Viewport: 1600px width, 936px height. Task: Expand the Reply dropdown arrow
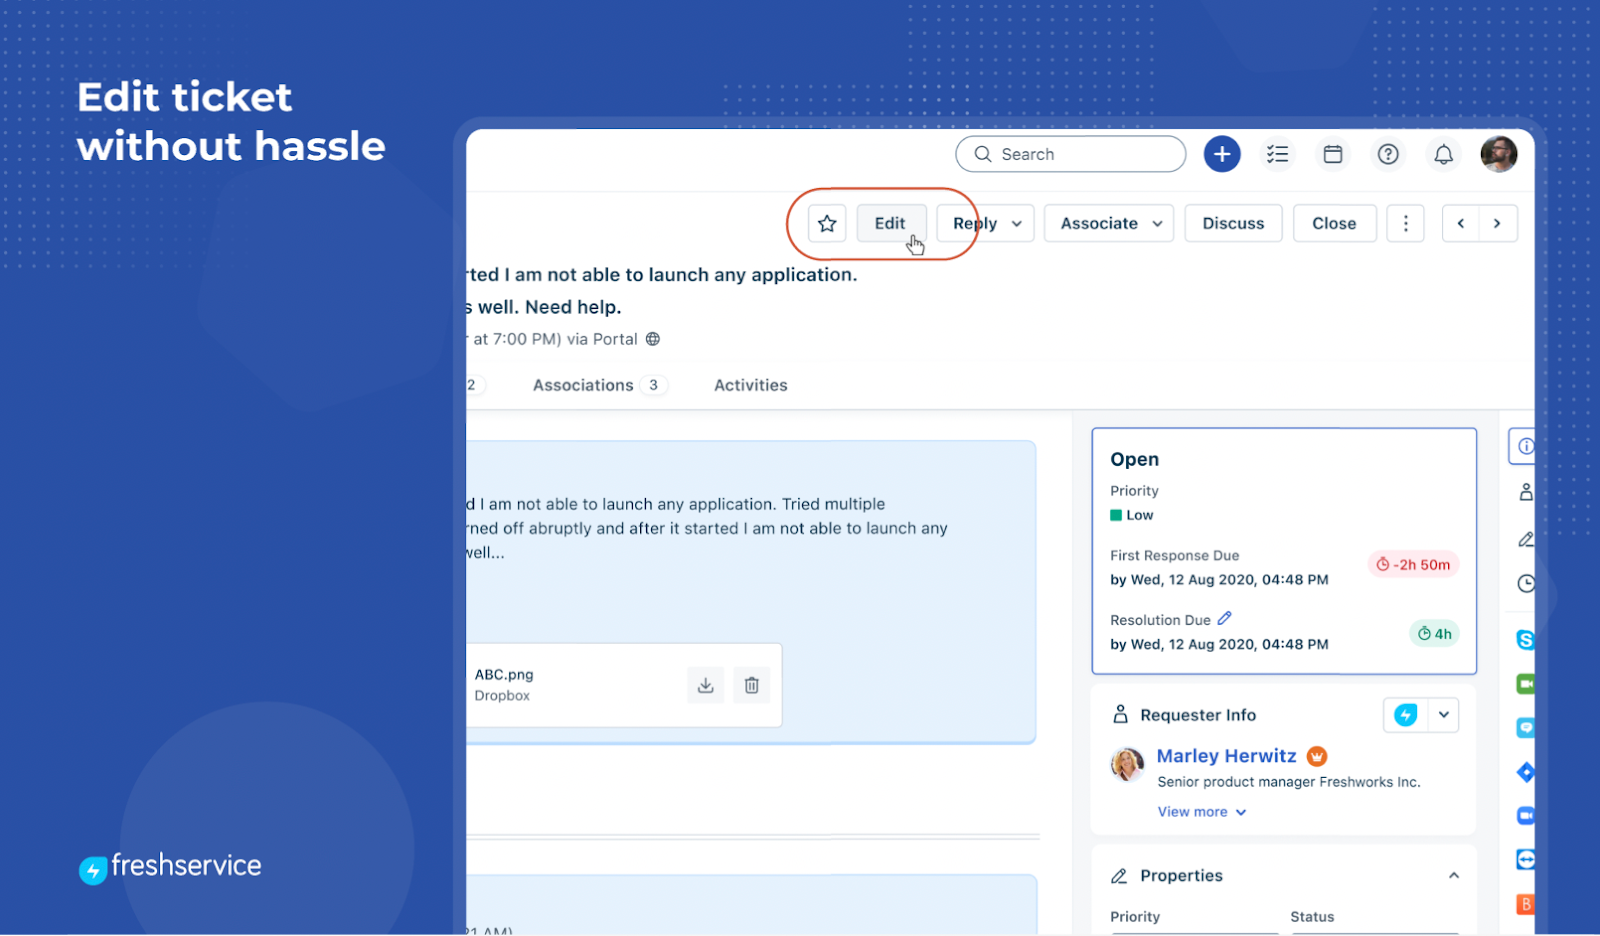(1017, 223)
